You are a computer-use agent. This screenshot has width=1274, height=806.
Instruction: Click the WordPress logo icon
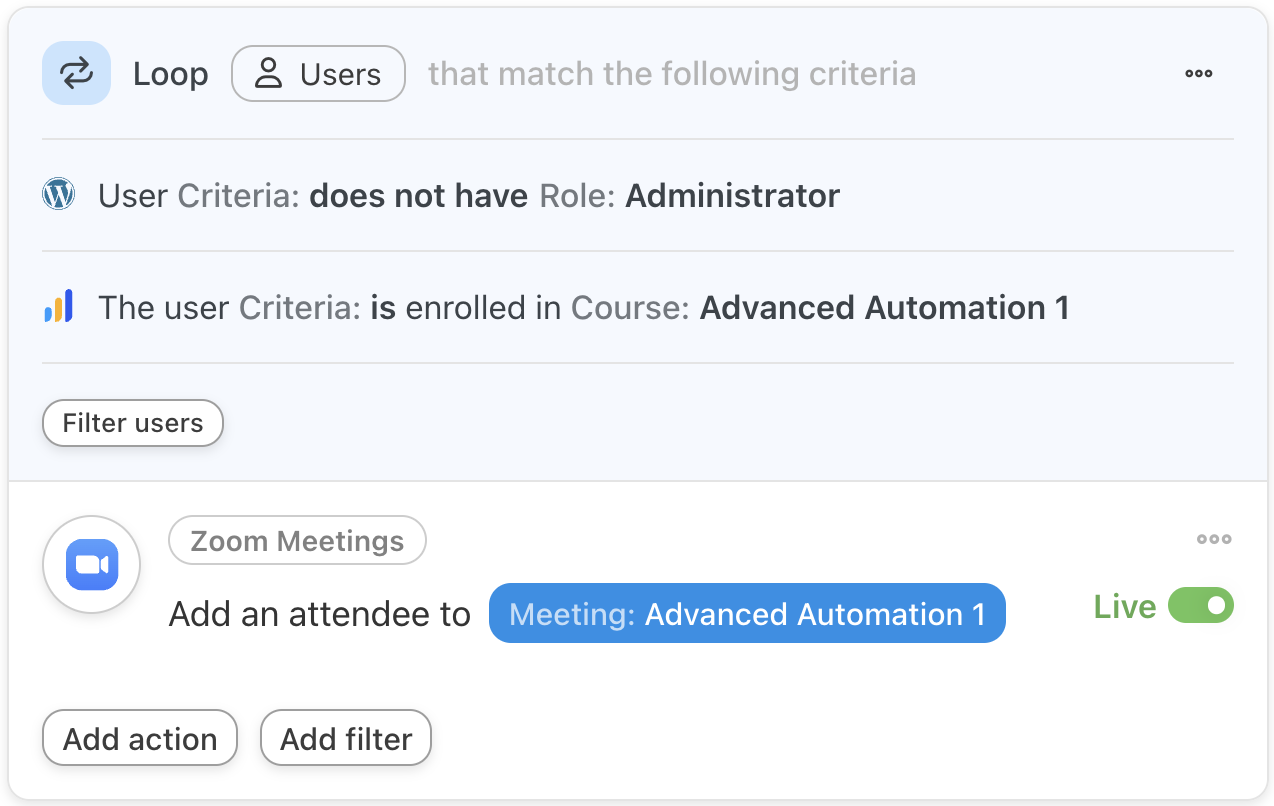click(x=59, y=194)
